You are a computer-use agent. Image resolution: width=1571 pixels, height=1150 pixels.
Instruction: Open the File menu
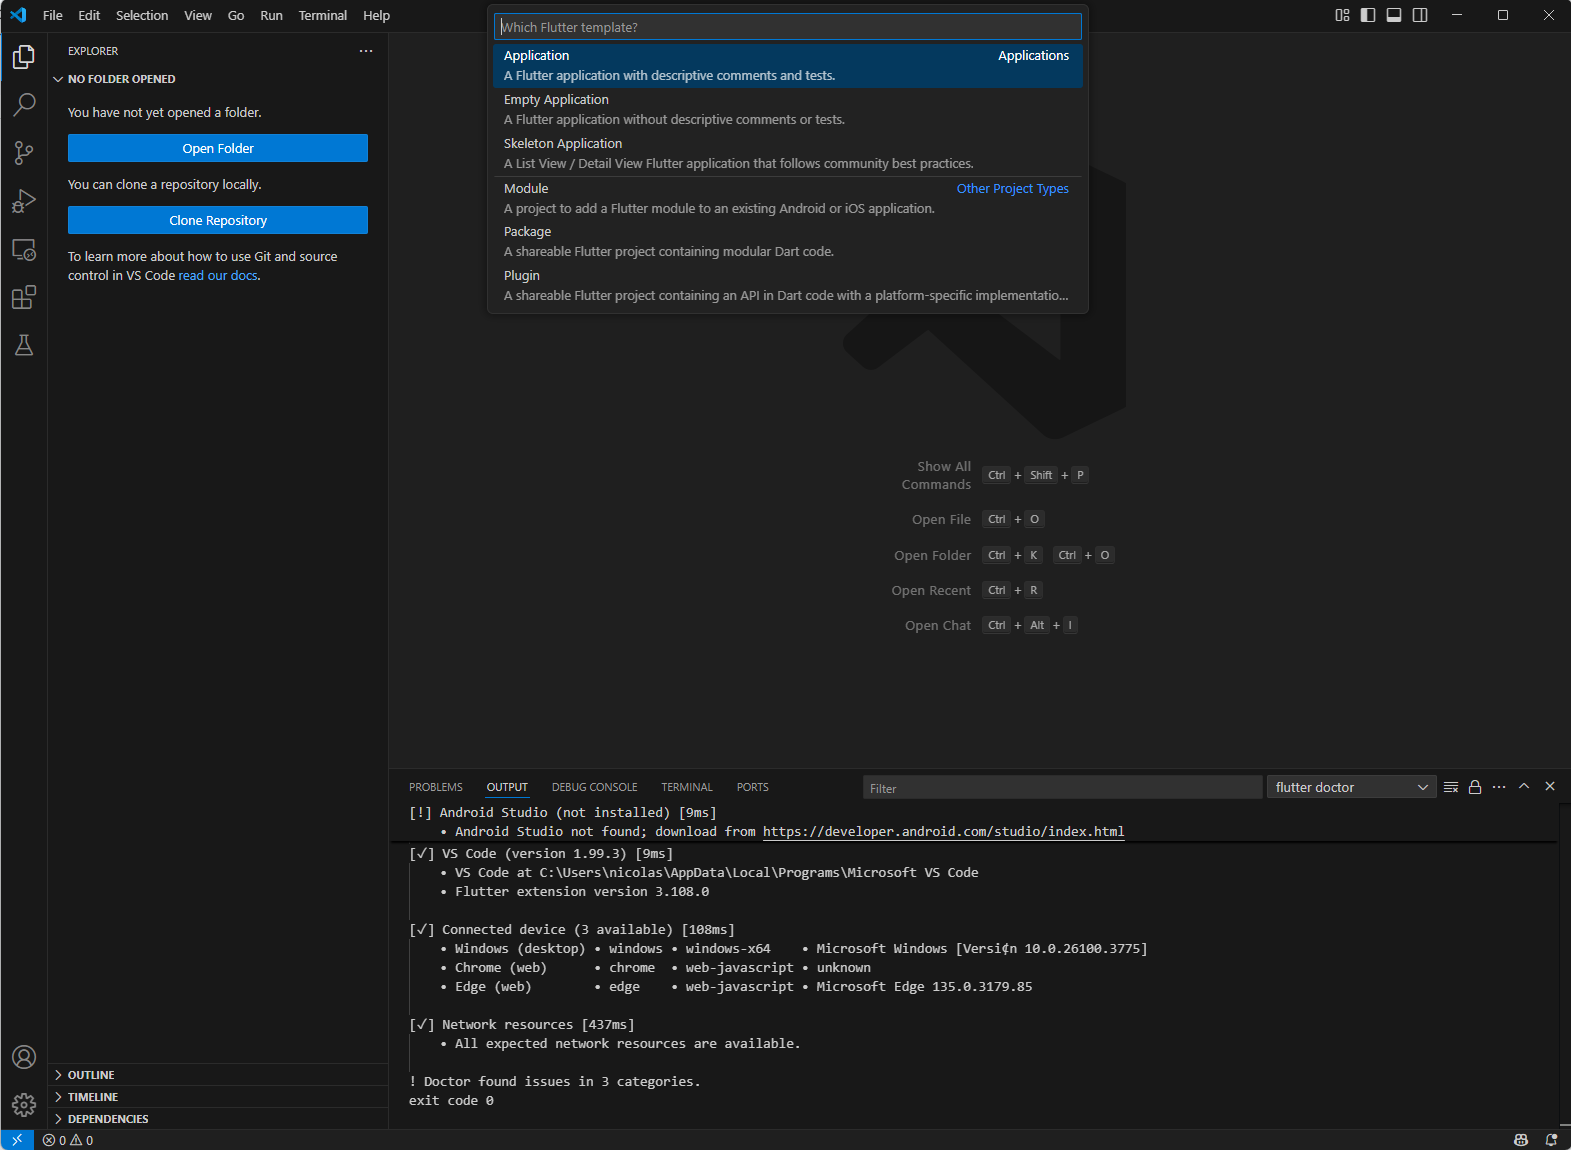53,15
